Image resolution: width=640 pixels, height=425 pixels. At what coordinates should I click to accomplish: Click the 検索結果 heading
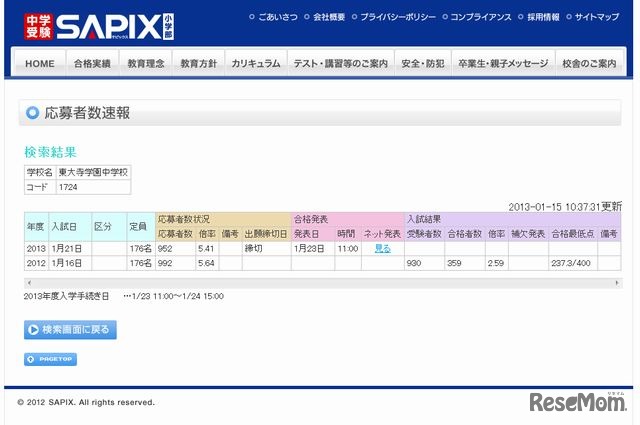pos(50,152)
